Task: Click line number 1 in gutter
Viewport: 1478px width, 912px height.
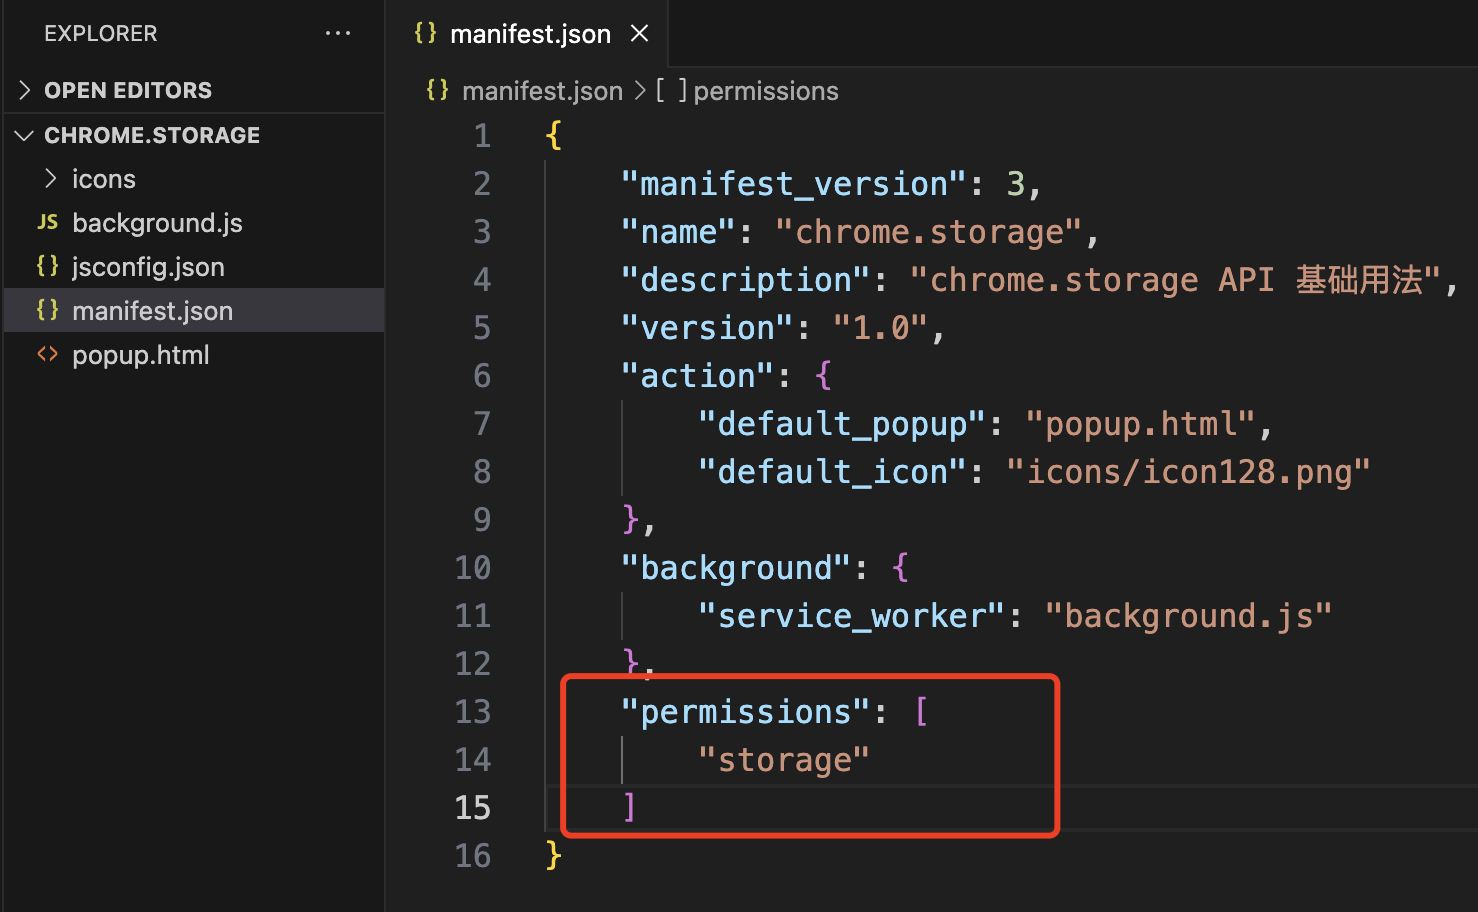Action: [483, 135]
